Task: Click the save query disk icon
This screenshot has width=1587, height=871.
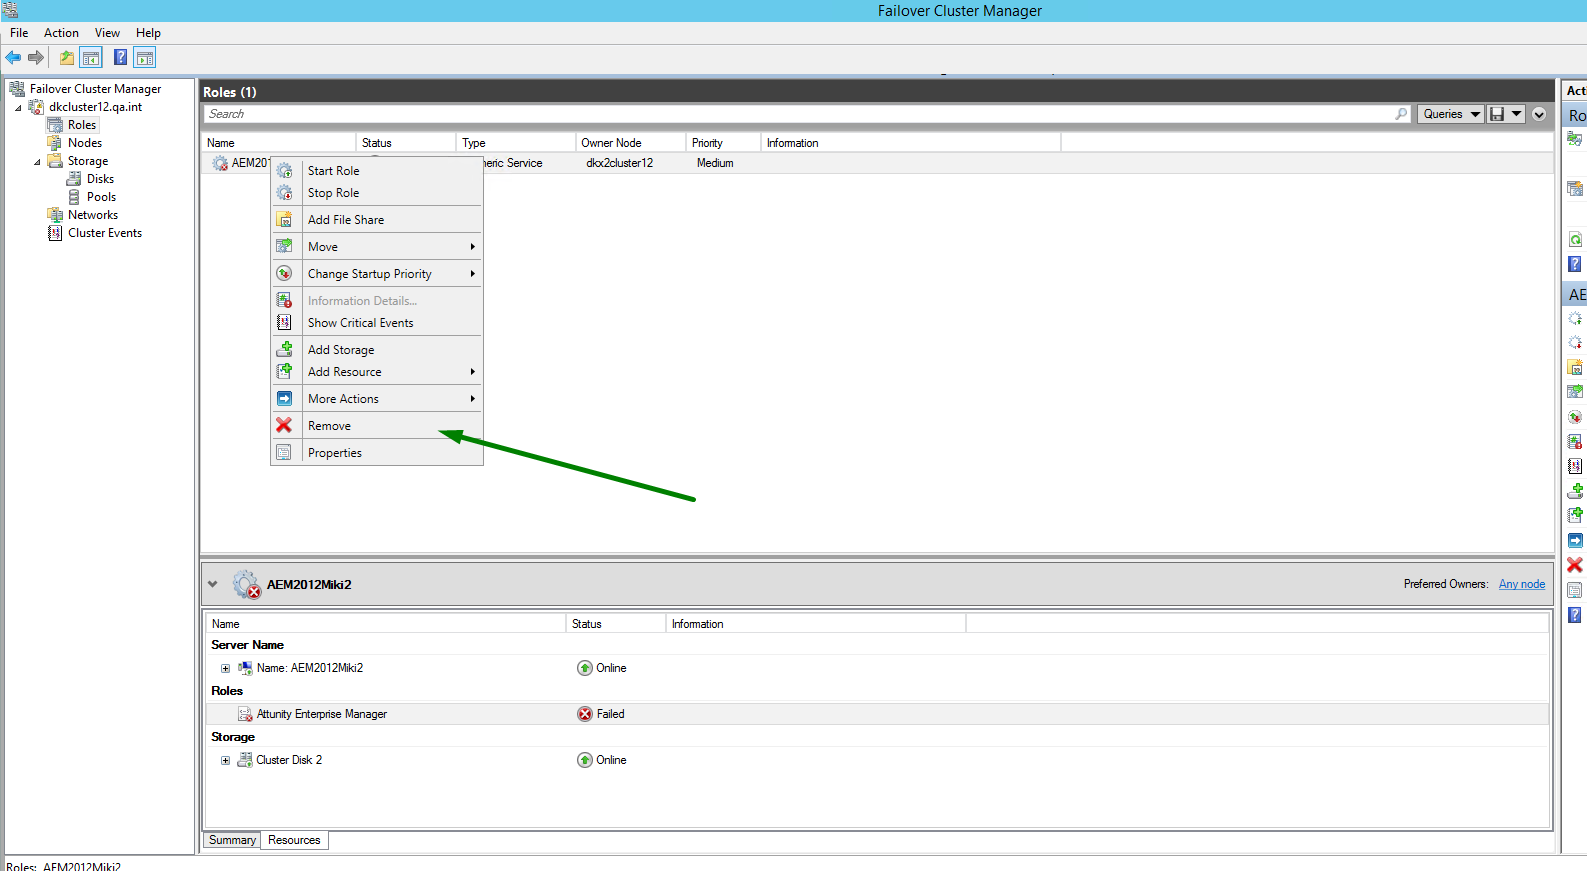Action: coord(1497,114)
